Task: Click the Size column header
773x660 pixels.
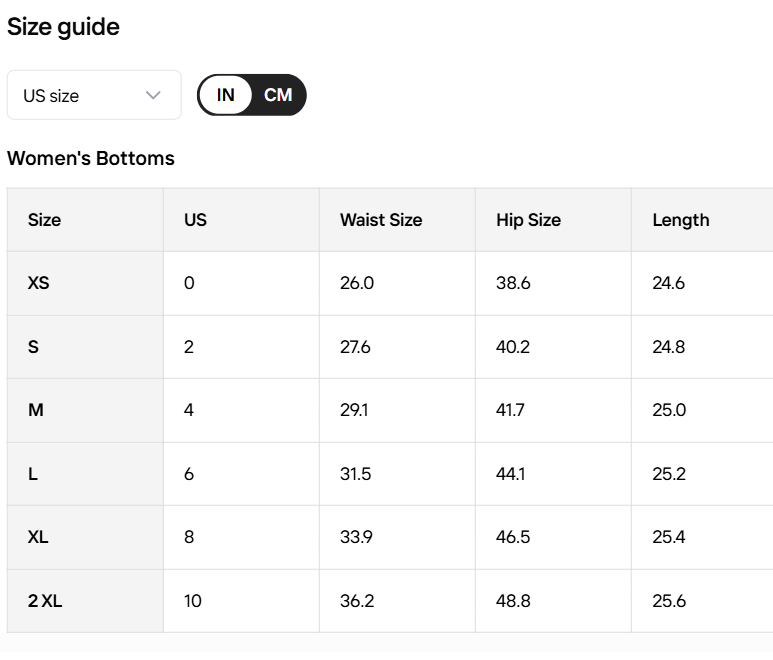Action: click(x=44, y=220)
